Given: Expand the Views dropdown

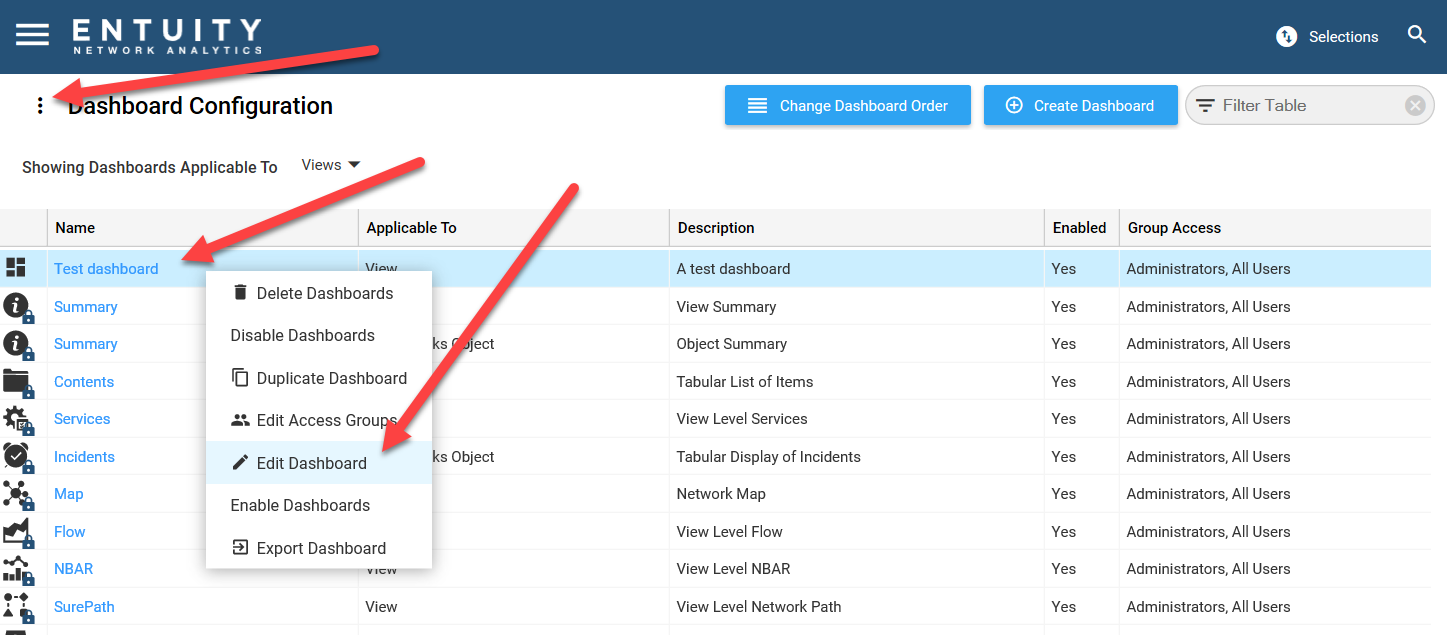Looking at the screenshot, I should tap(331, 165).
